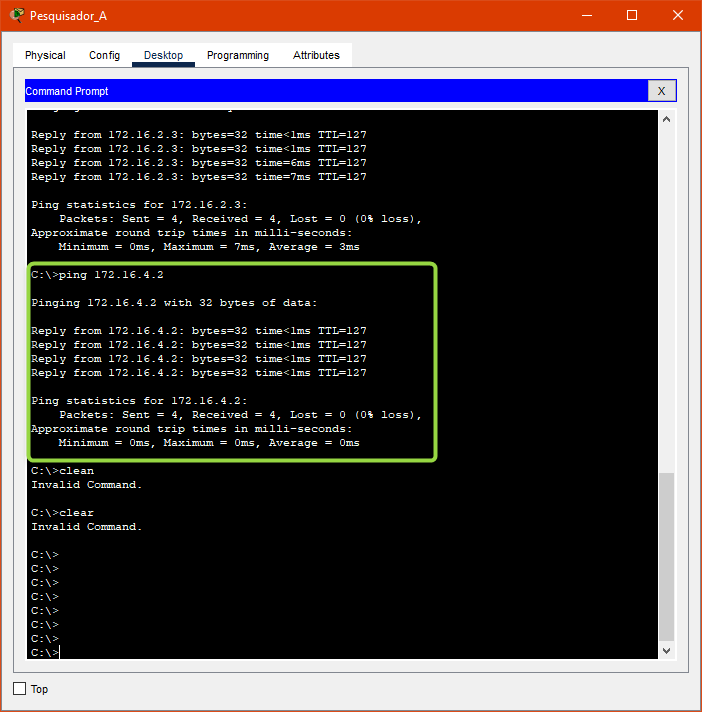Click the reply line with time=6ms
This screenshot has height=712, width=702.
click(x=198, y=163)
